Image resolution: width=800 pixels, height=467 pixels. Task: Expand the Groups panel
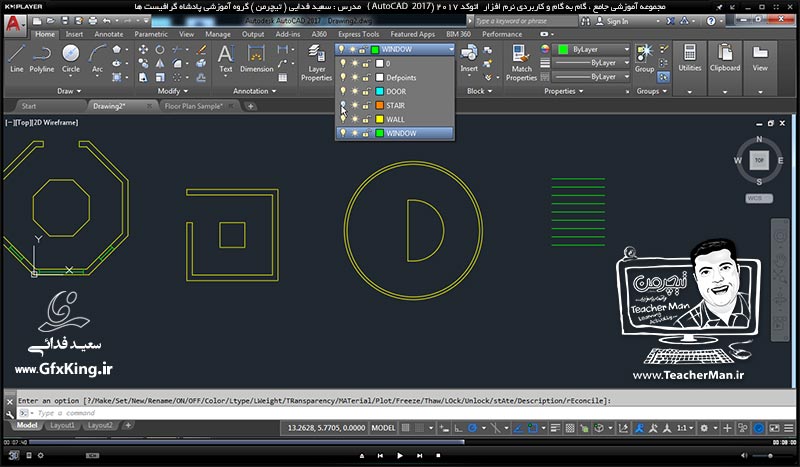(652, 91)
